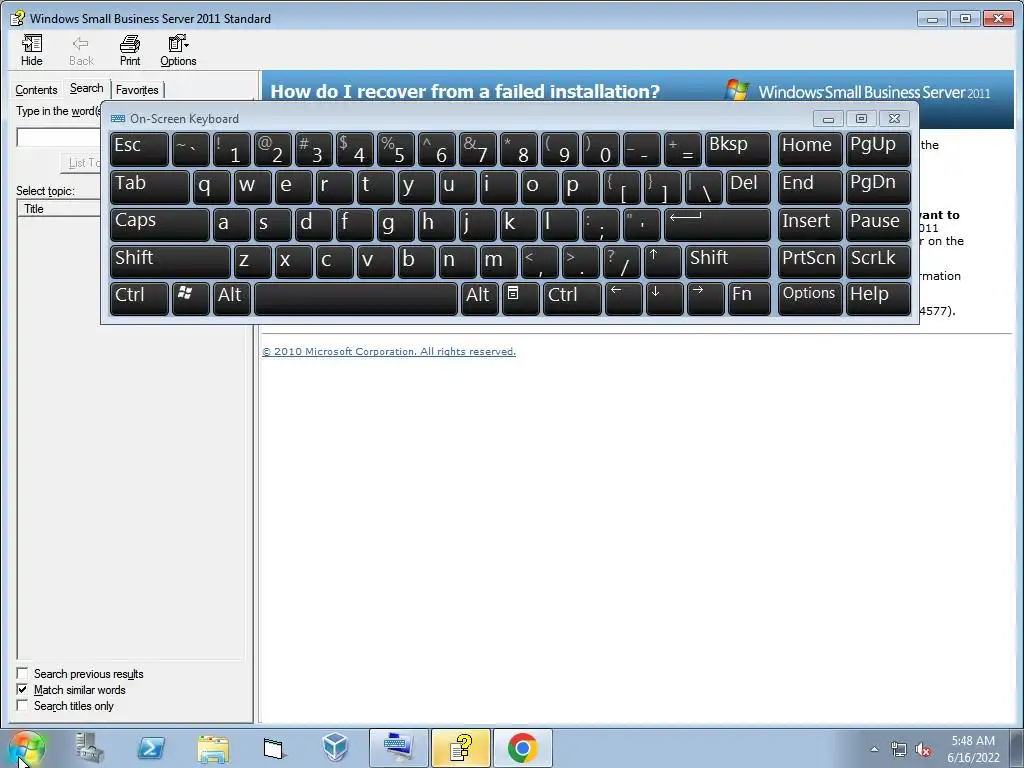The height and width of the screenshot is (768, 1024).
Task: Switch to the Contents tab
Action: click(x=36, y=89)
